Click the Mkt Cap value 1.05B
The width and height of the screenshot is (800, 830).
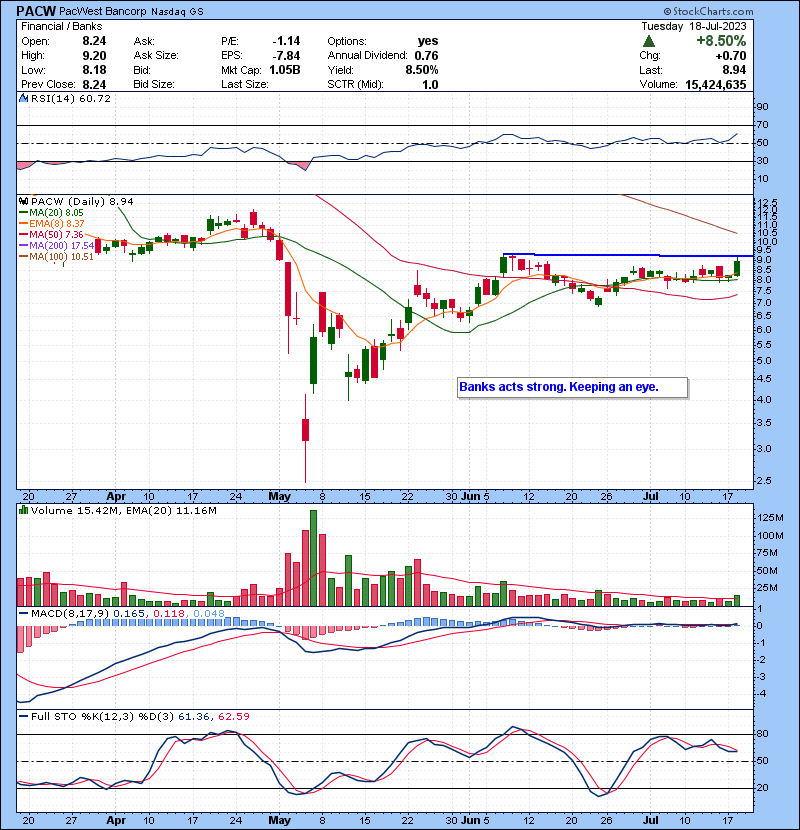tap(284, 70)
